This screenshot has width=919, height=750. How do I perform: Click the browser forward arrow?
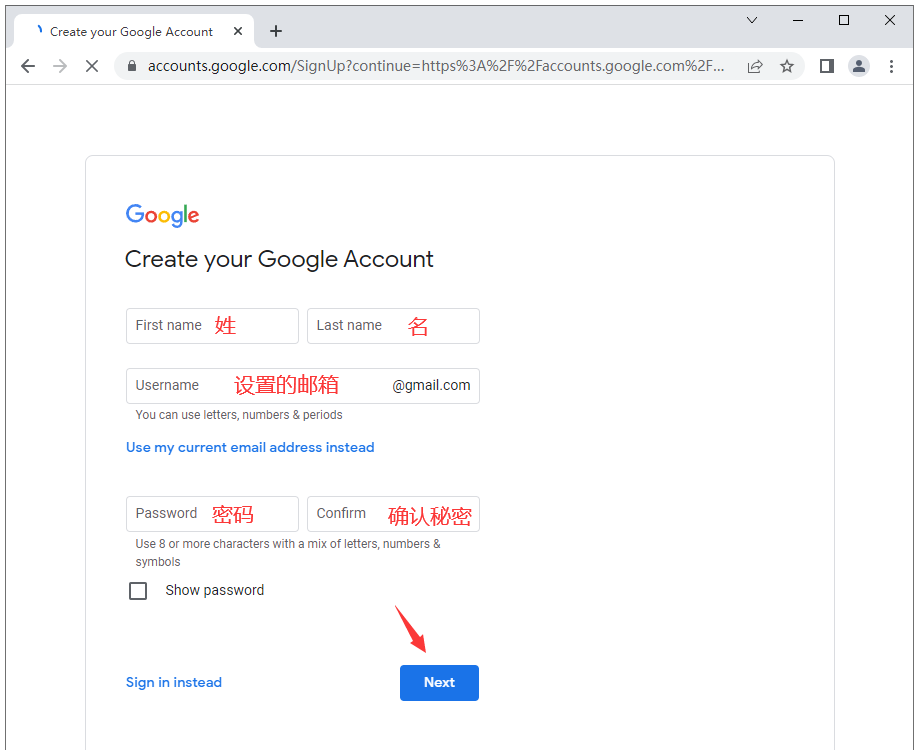point(60,66)
